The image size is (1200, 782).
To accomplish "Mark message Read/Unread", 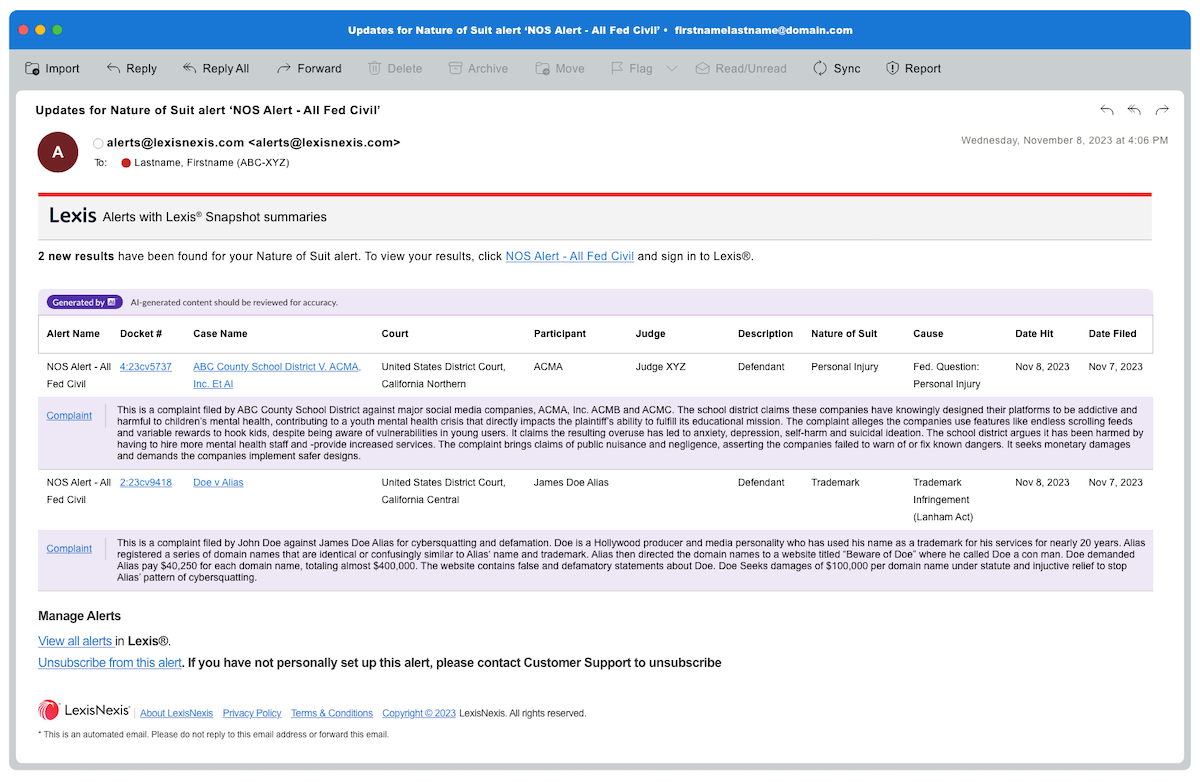I will tap(741, 69).
